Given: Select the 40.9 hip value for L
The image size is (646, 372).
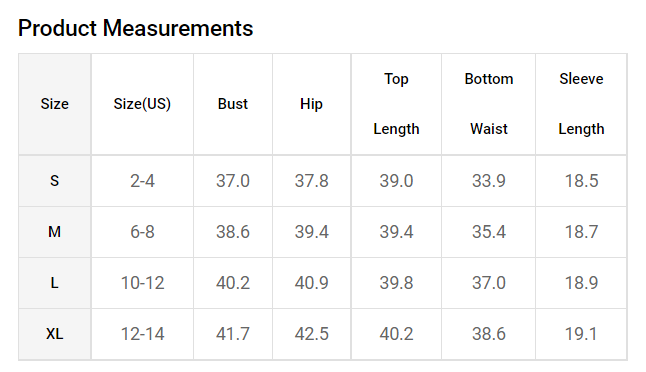Looking at the screenshot, I should [311, 283].
